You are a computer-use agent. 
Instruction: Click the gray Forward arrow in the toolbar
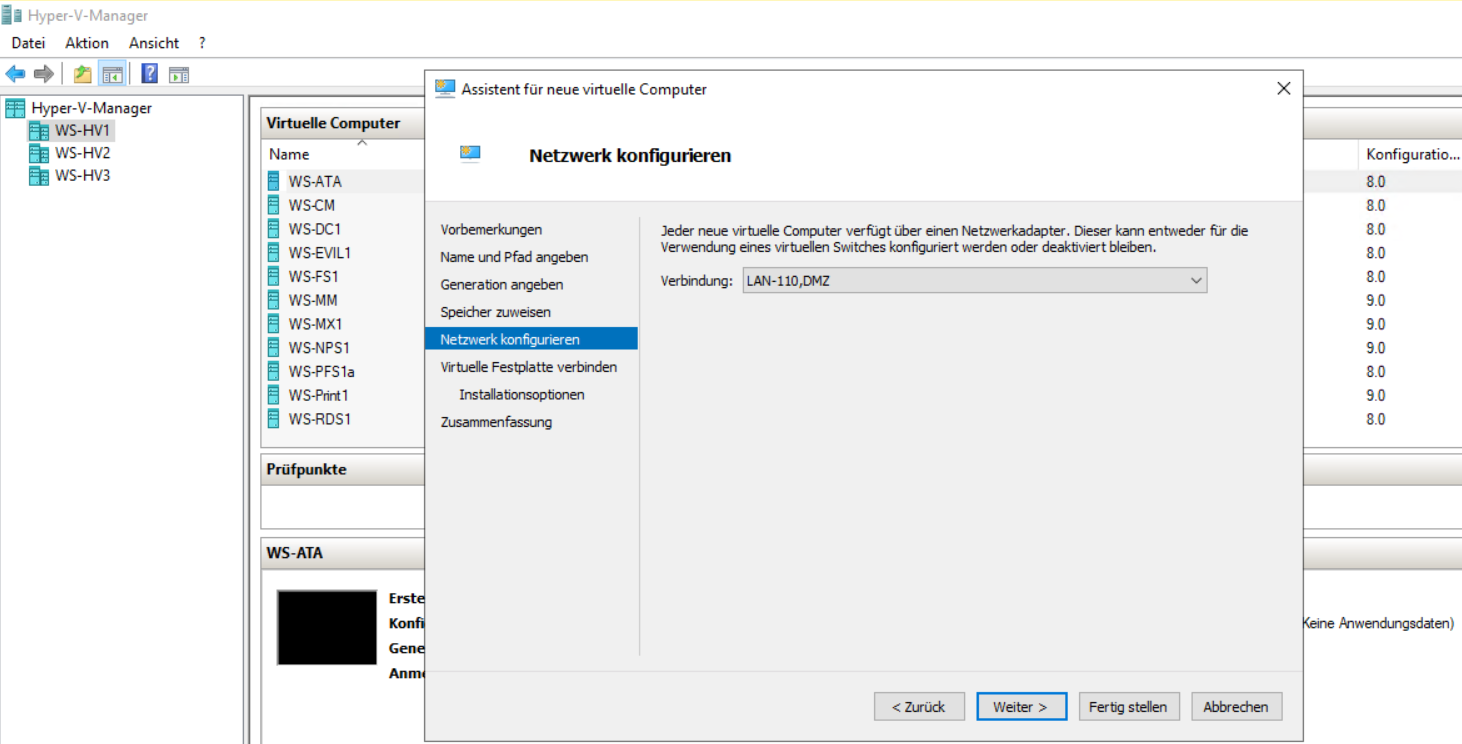(43, 74)
